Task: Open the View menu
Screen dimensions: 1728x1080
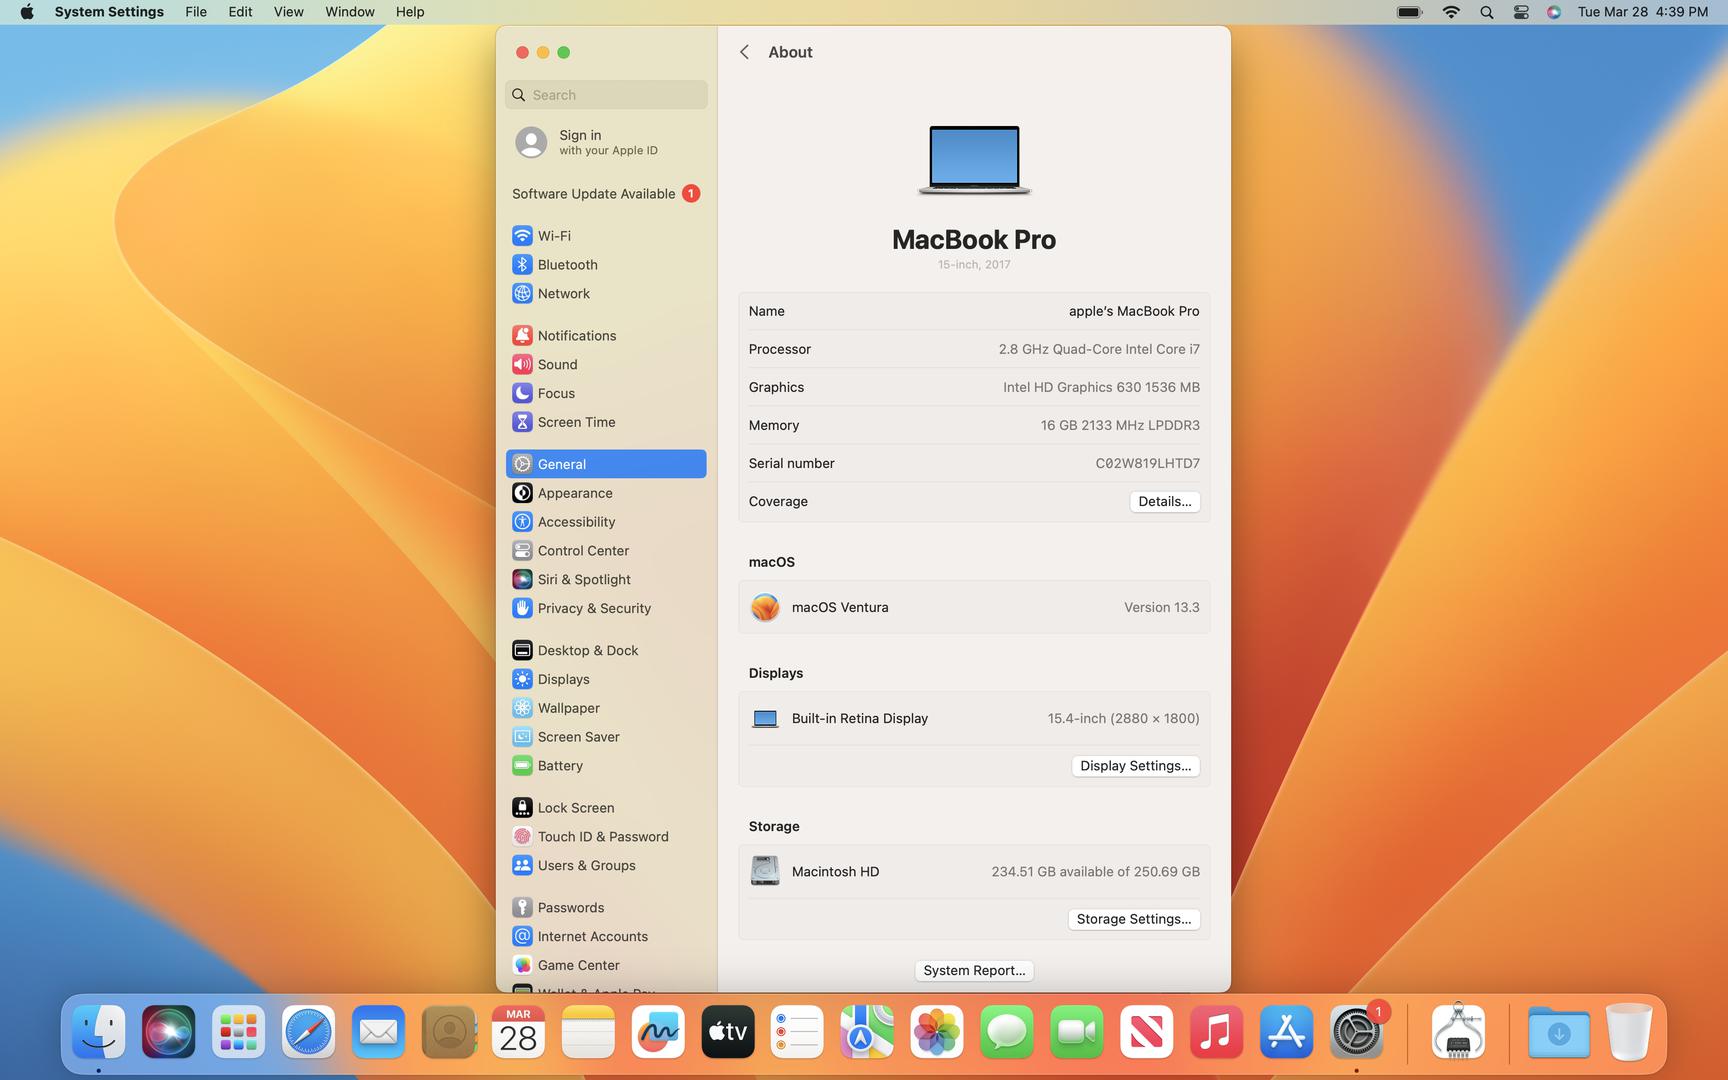Action: (x=289, y=12)
